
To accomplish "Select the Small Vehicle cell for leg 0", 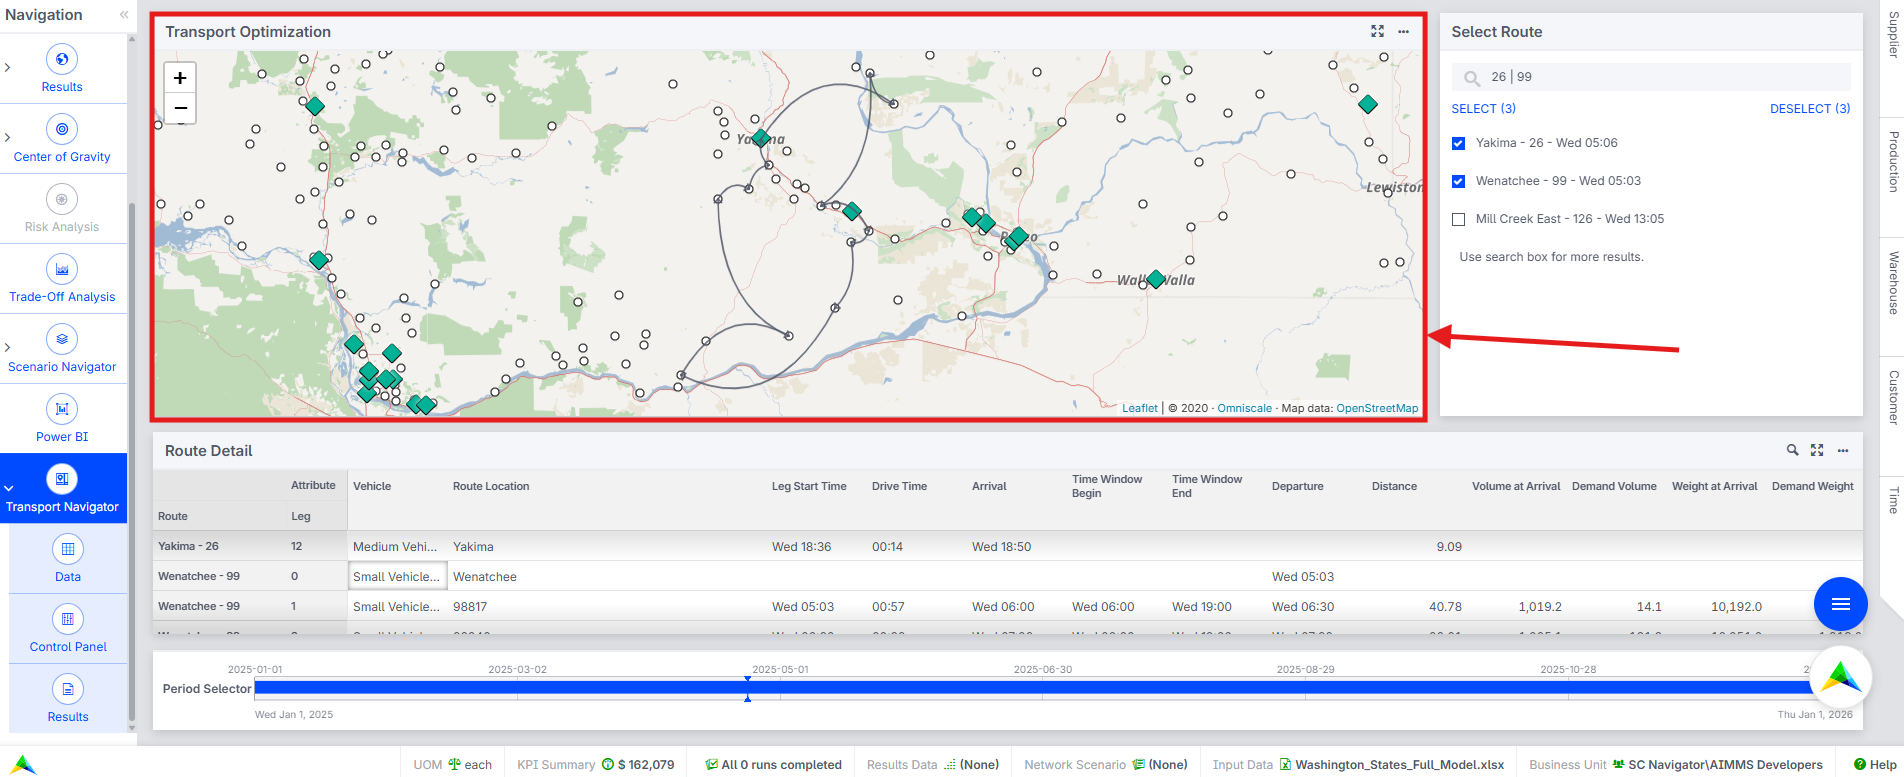I will click(x=397, y=577).
